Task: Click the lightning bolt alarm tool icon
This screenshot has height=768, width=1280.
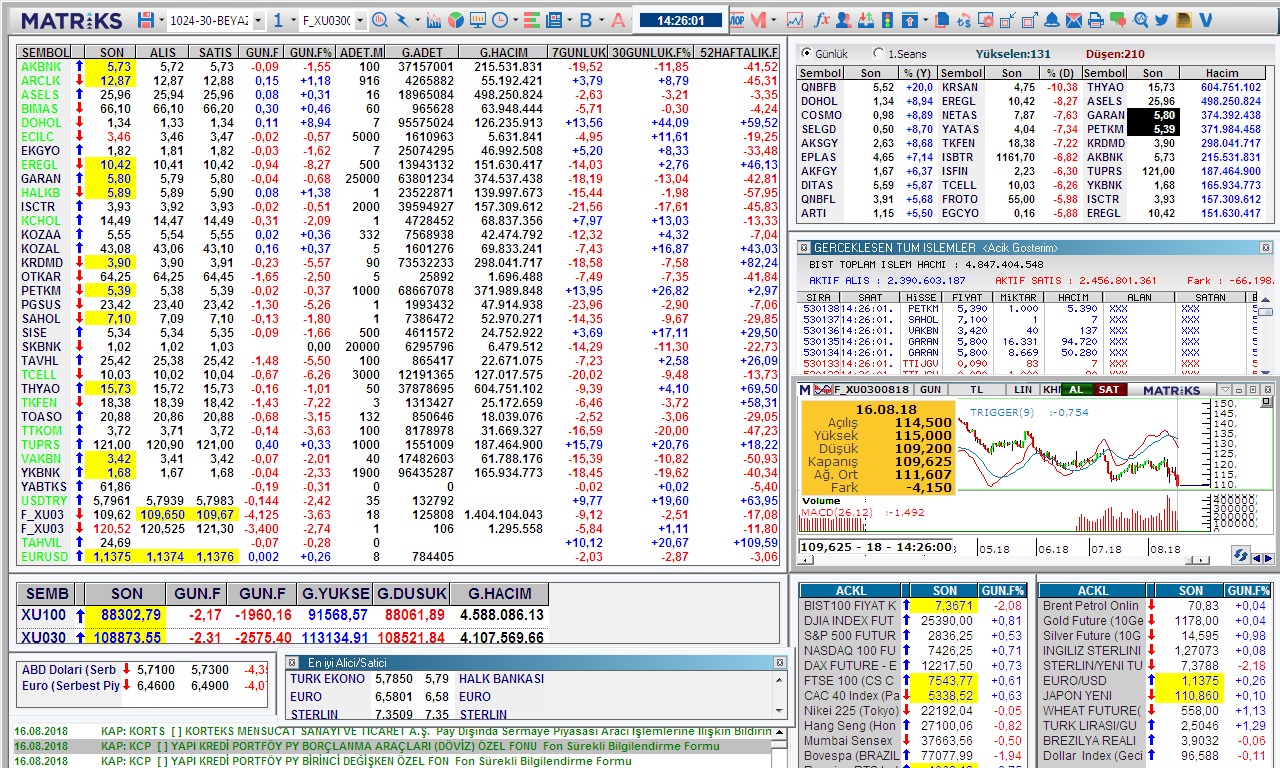Action: pos(402,20)
